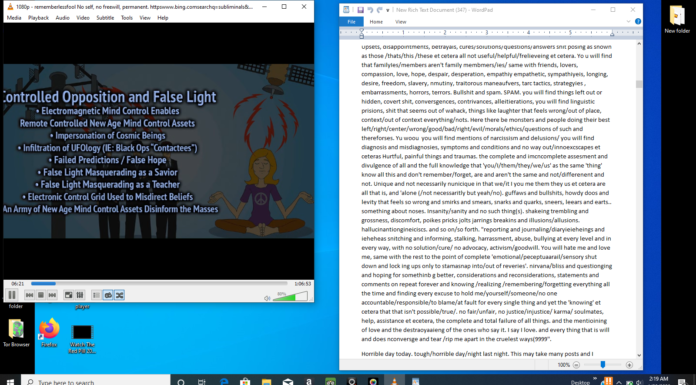Toggle remaining time display 1:06:53
The image size is (696, 385).
(x=302, y=283)
